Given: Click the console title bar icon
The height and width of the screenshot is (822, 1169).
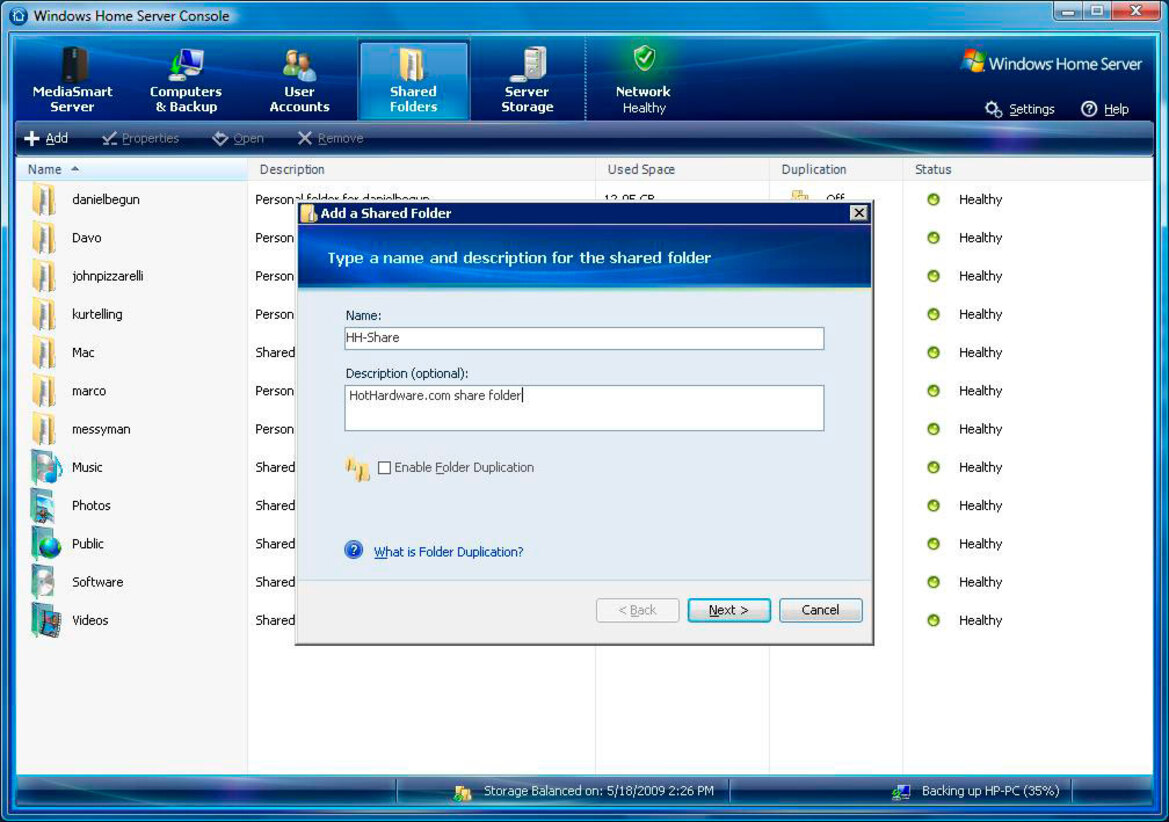Looking at the screenshot, I should [x=19, y=16].
